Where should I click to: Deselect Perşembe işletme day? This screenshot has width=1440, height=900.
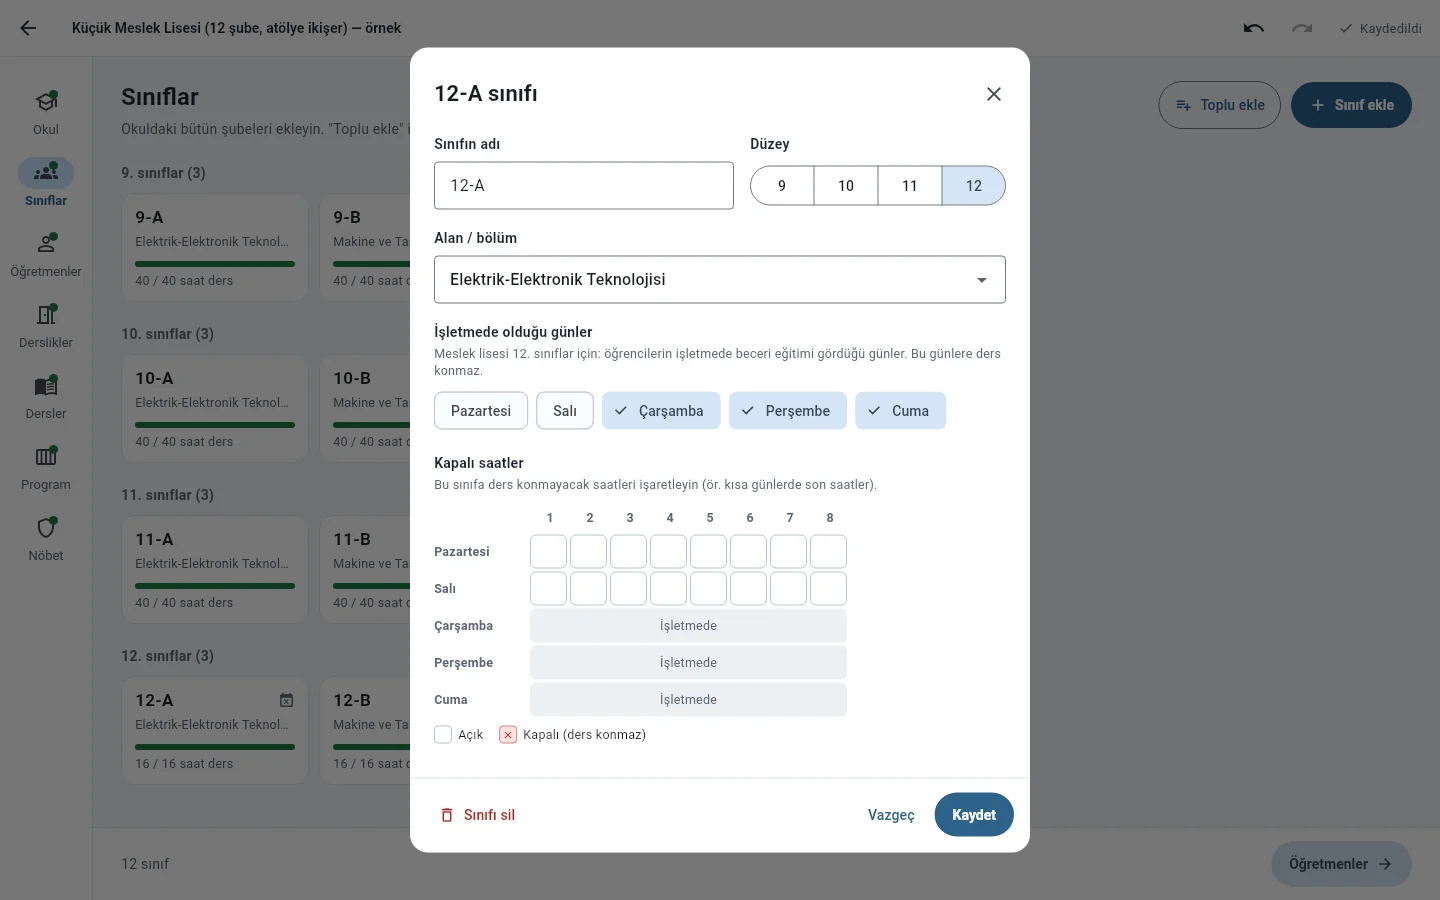tap(788, 411)
